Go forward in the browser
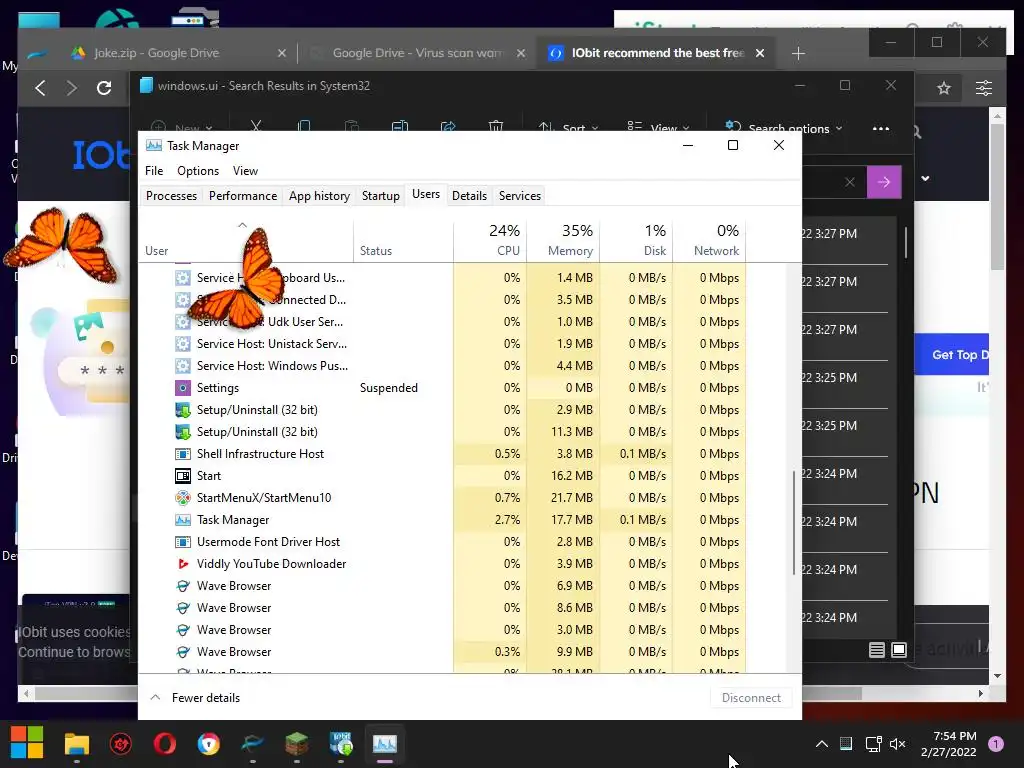 pyautogui.click(x=72, y=88)
